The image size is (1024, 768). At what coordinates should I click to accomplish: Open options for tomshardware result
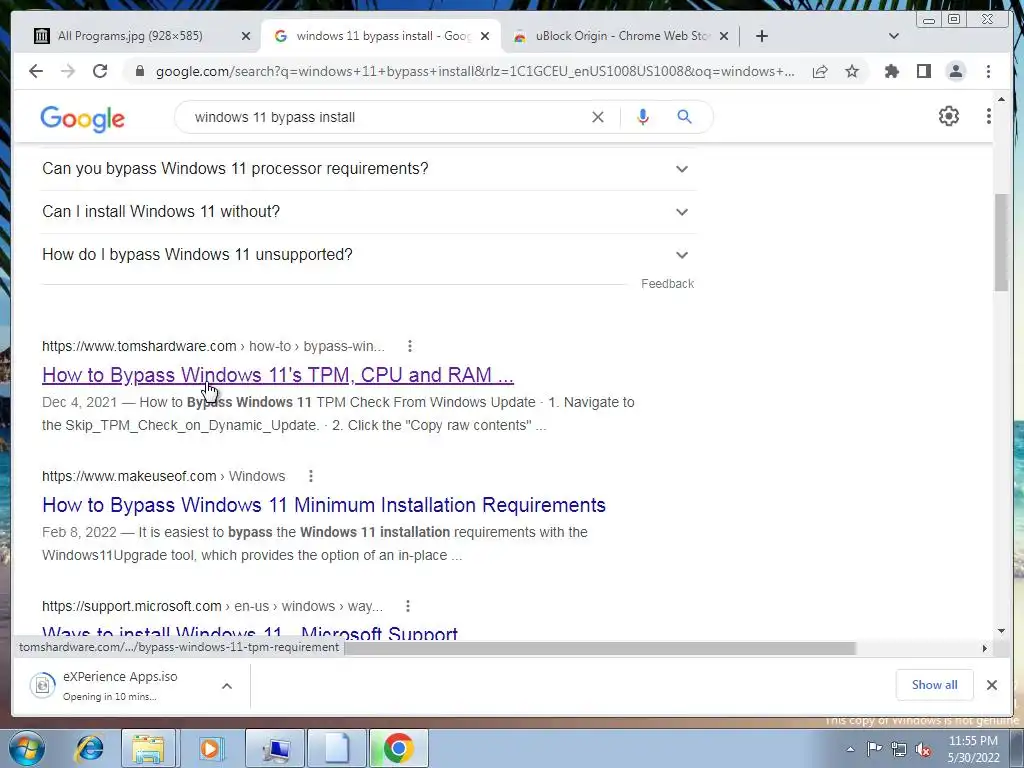tap(409, 346)
